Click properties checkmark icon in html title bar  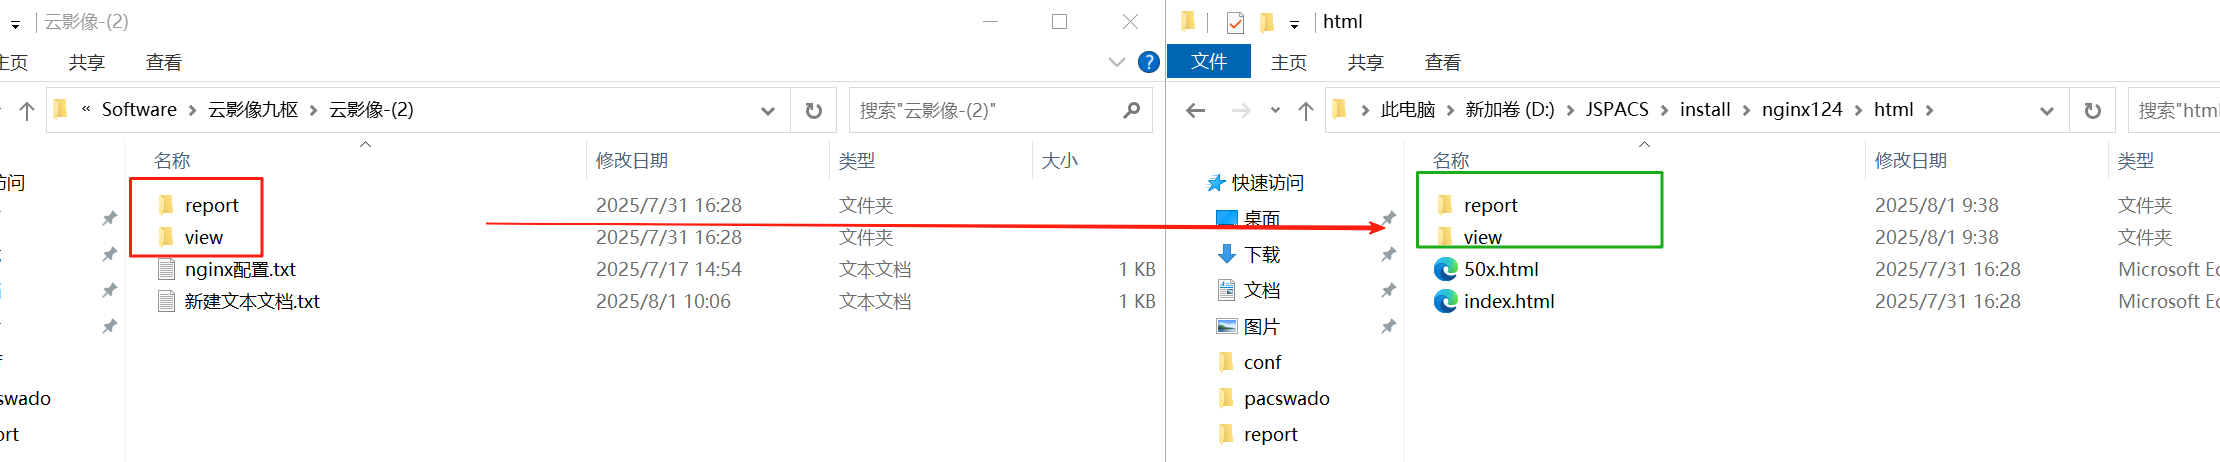tap(1235, 22)
